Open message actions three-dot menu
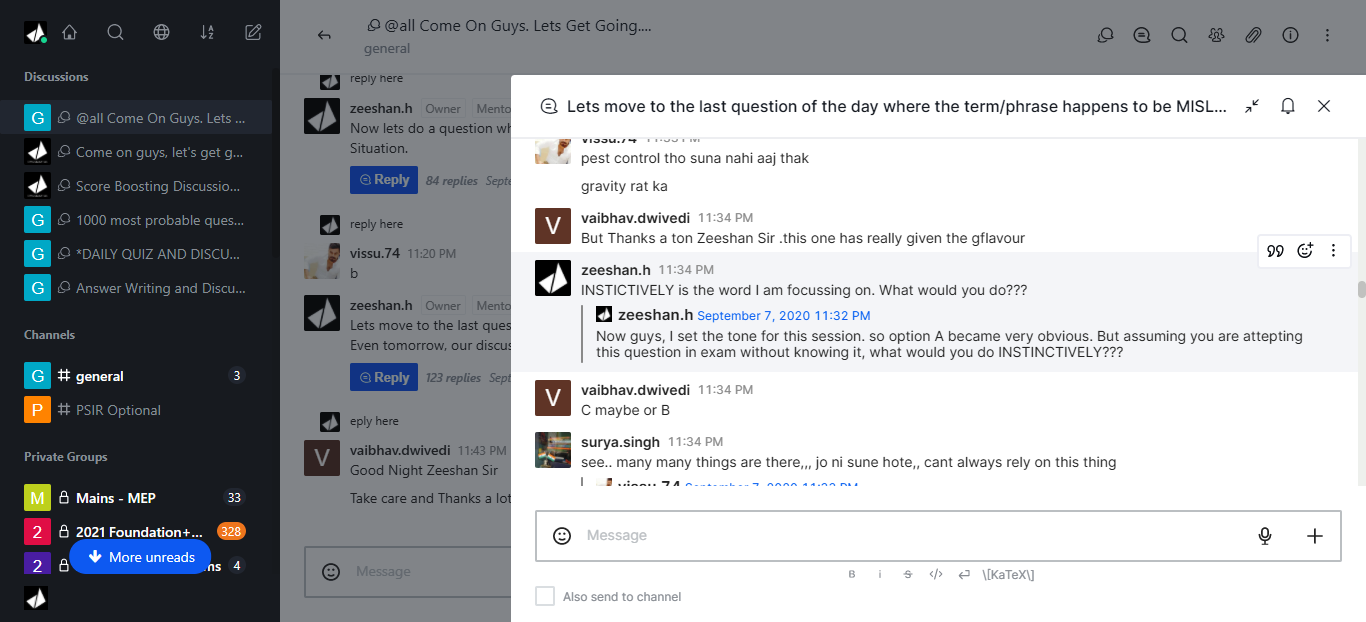 [x=1333, y=251]
